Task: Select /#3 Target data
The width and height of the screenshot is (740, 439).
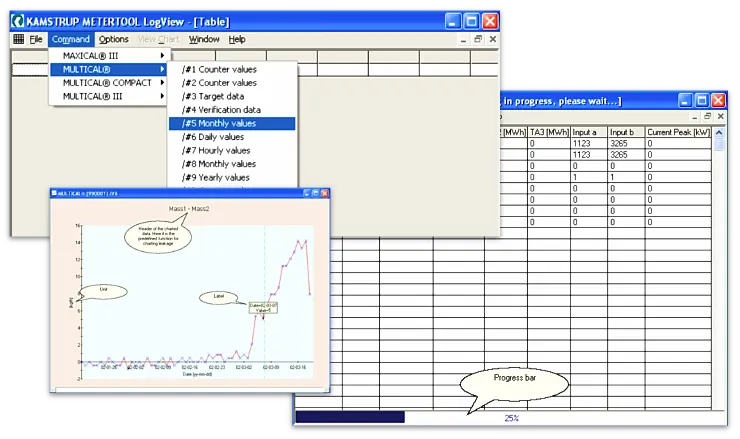Action: coord(232,96)
